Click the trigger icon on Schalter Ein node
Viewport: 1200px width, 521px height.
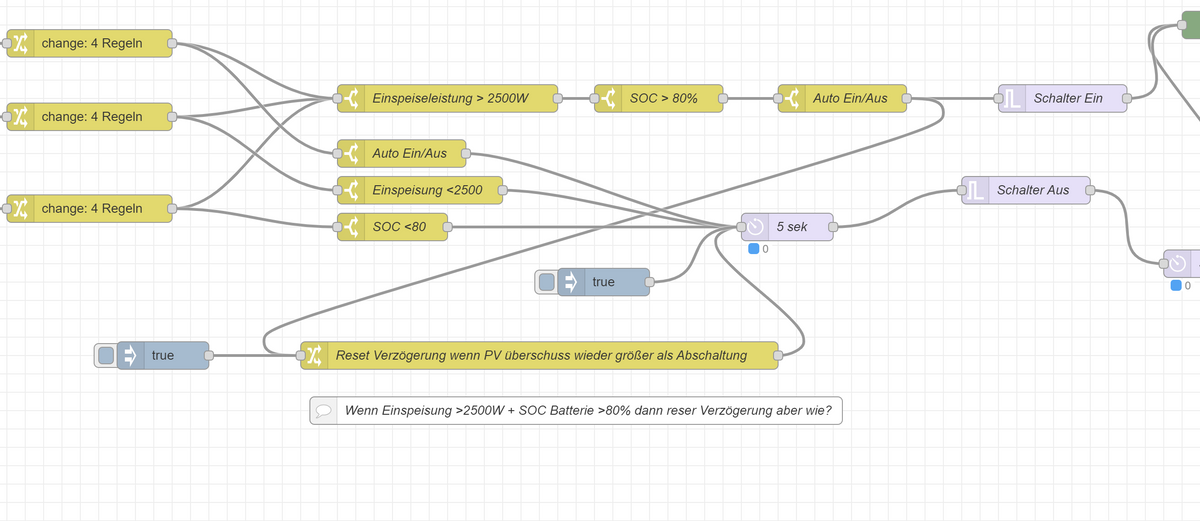(x=1013, y=99)
